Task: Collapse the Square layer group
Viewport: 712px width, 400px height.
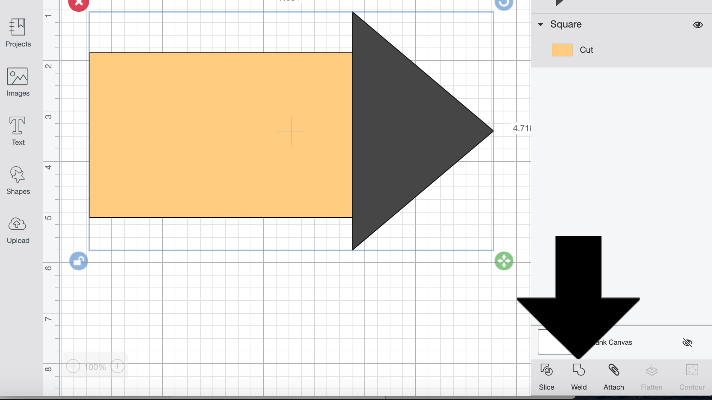Action: [540, 25]
